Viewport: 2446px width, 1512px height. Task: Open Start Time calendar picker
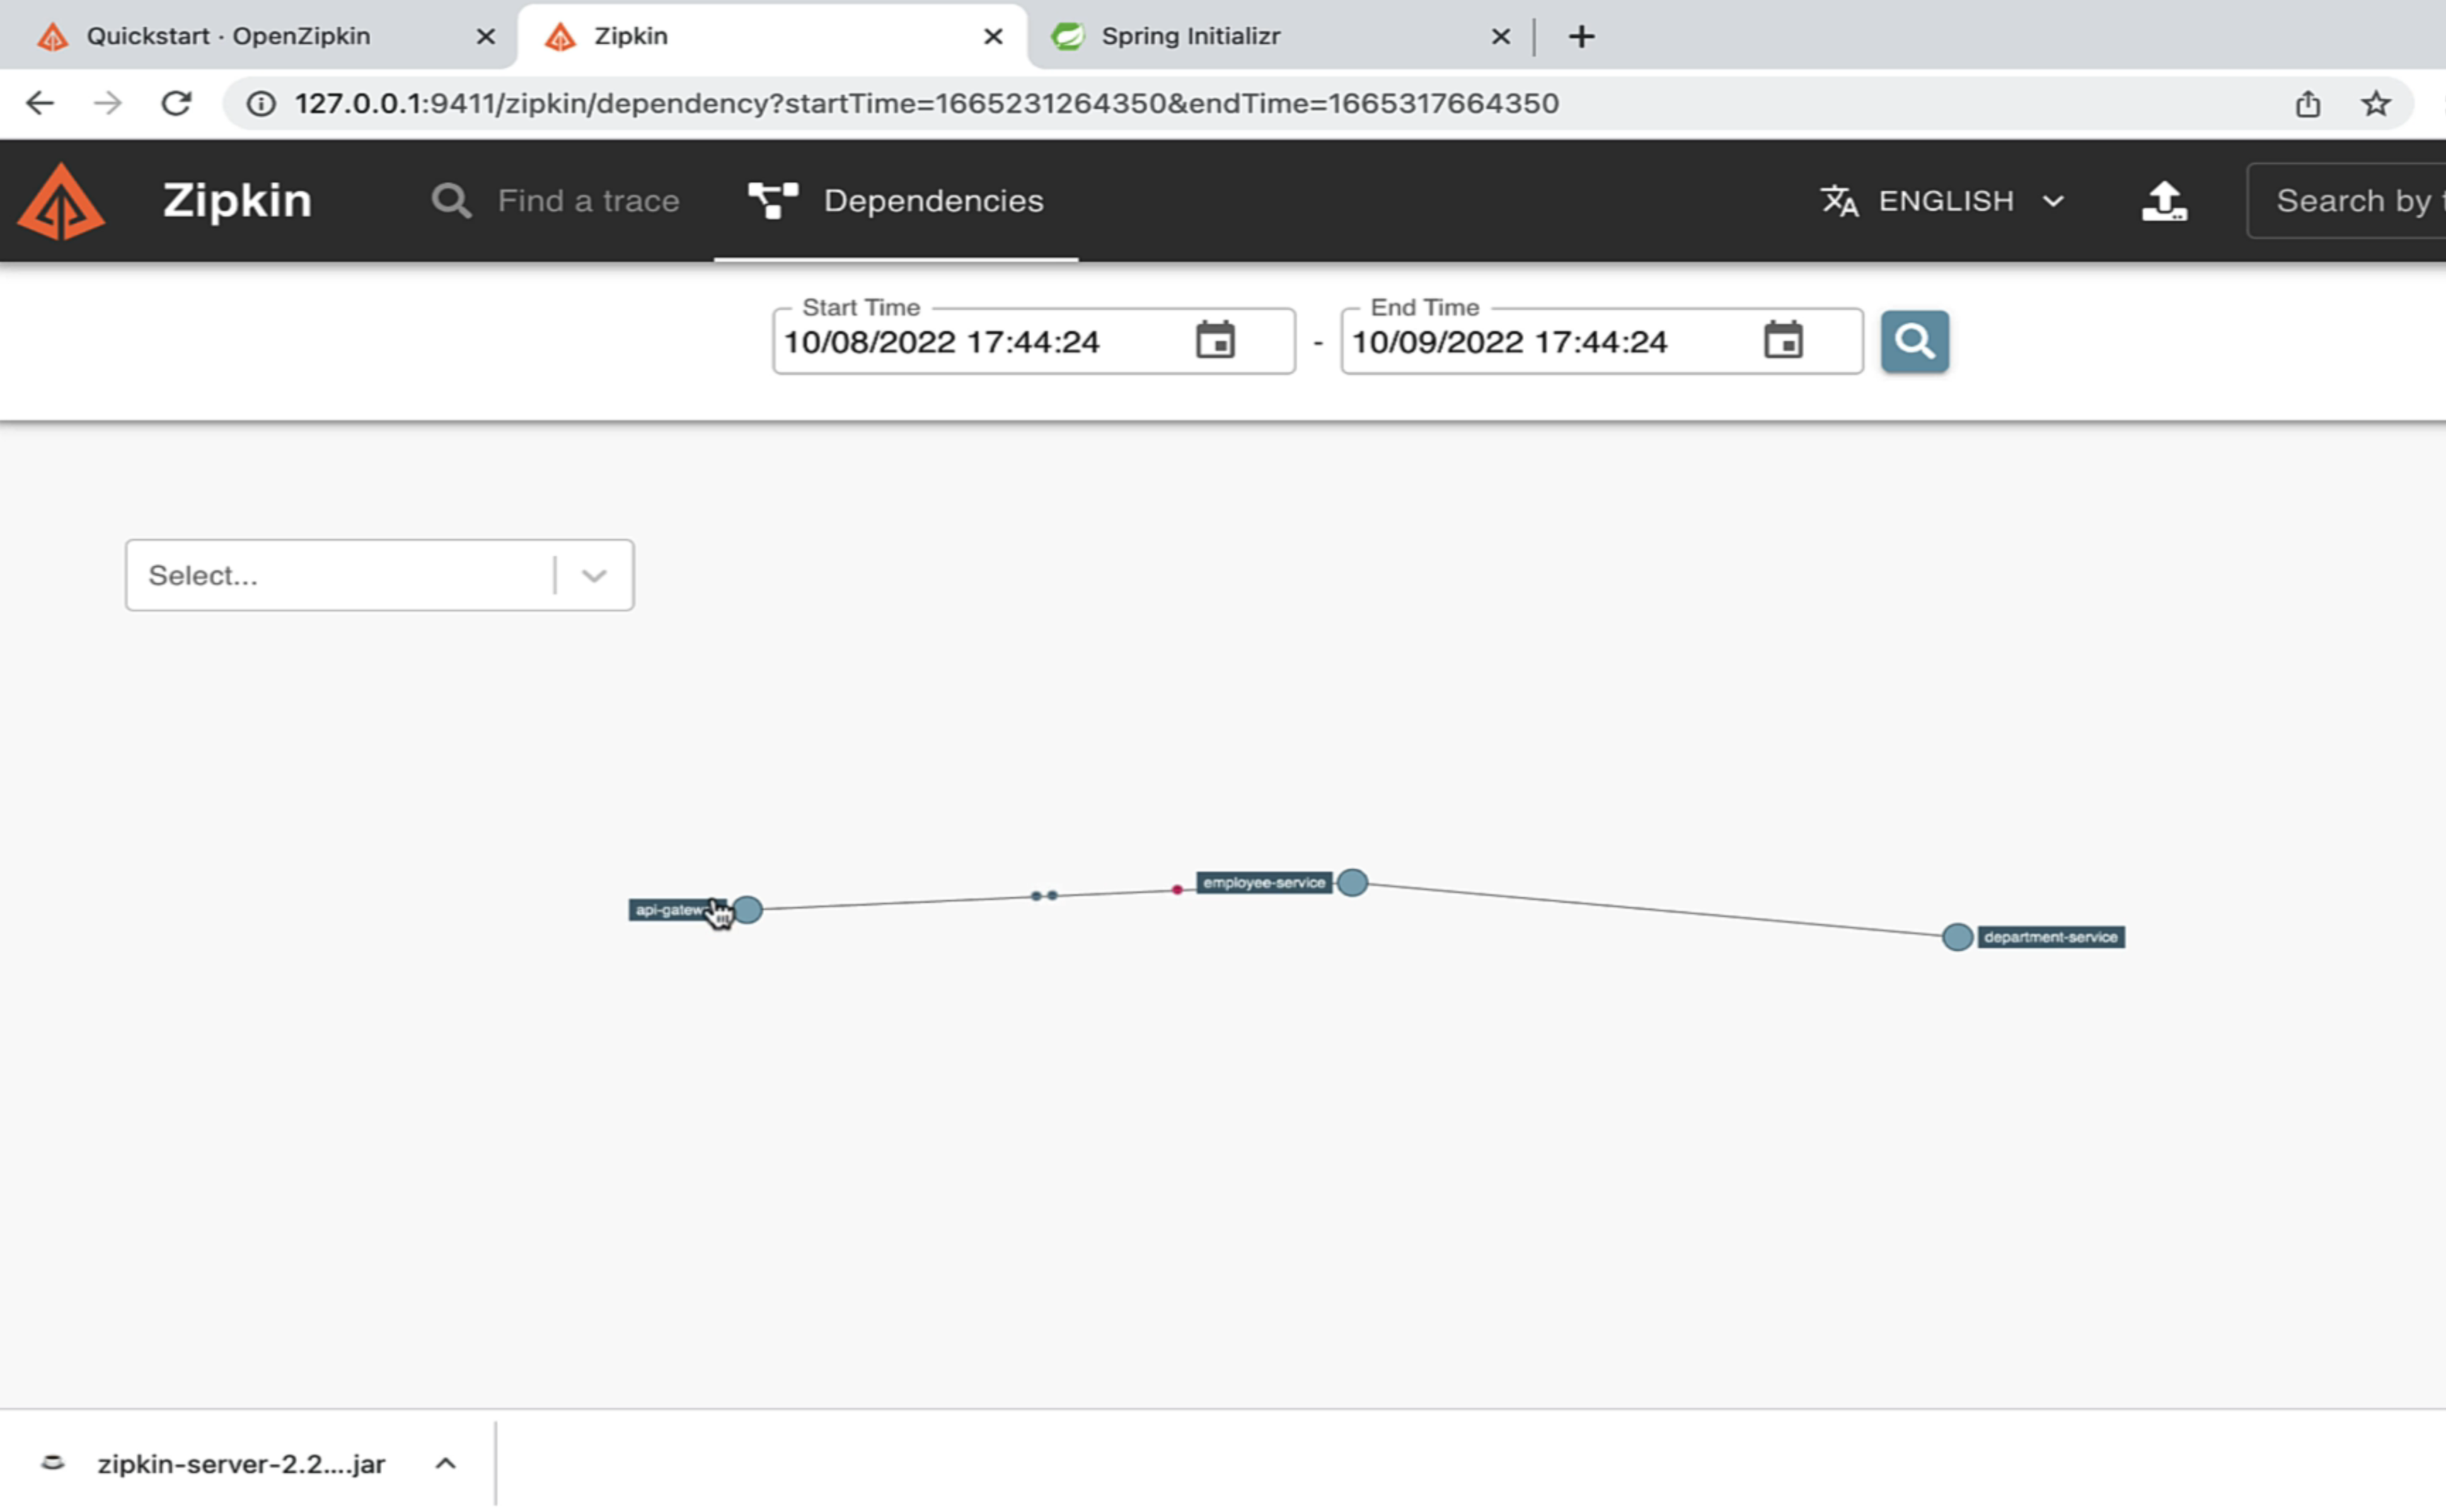click(1215, 341)
